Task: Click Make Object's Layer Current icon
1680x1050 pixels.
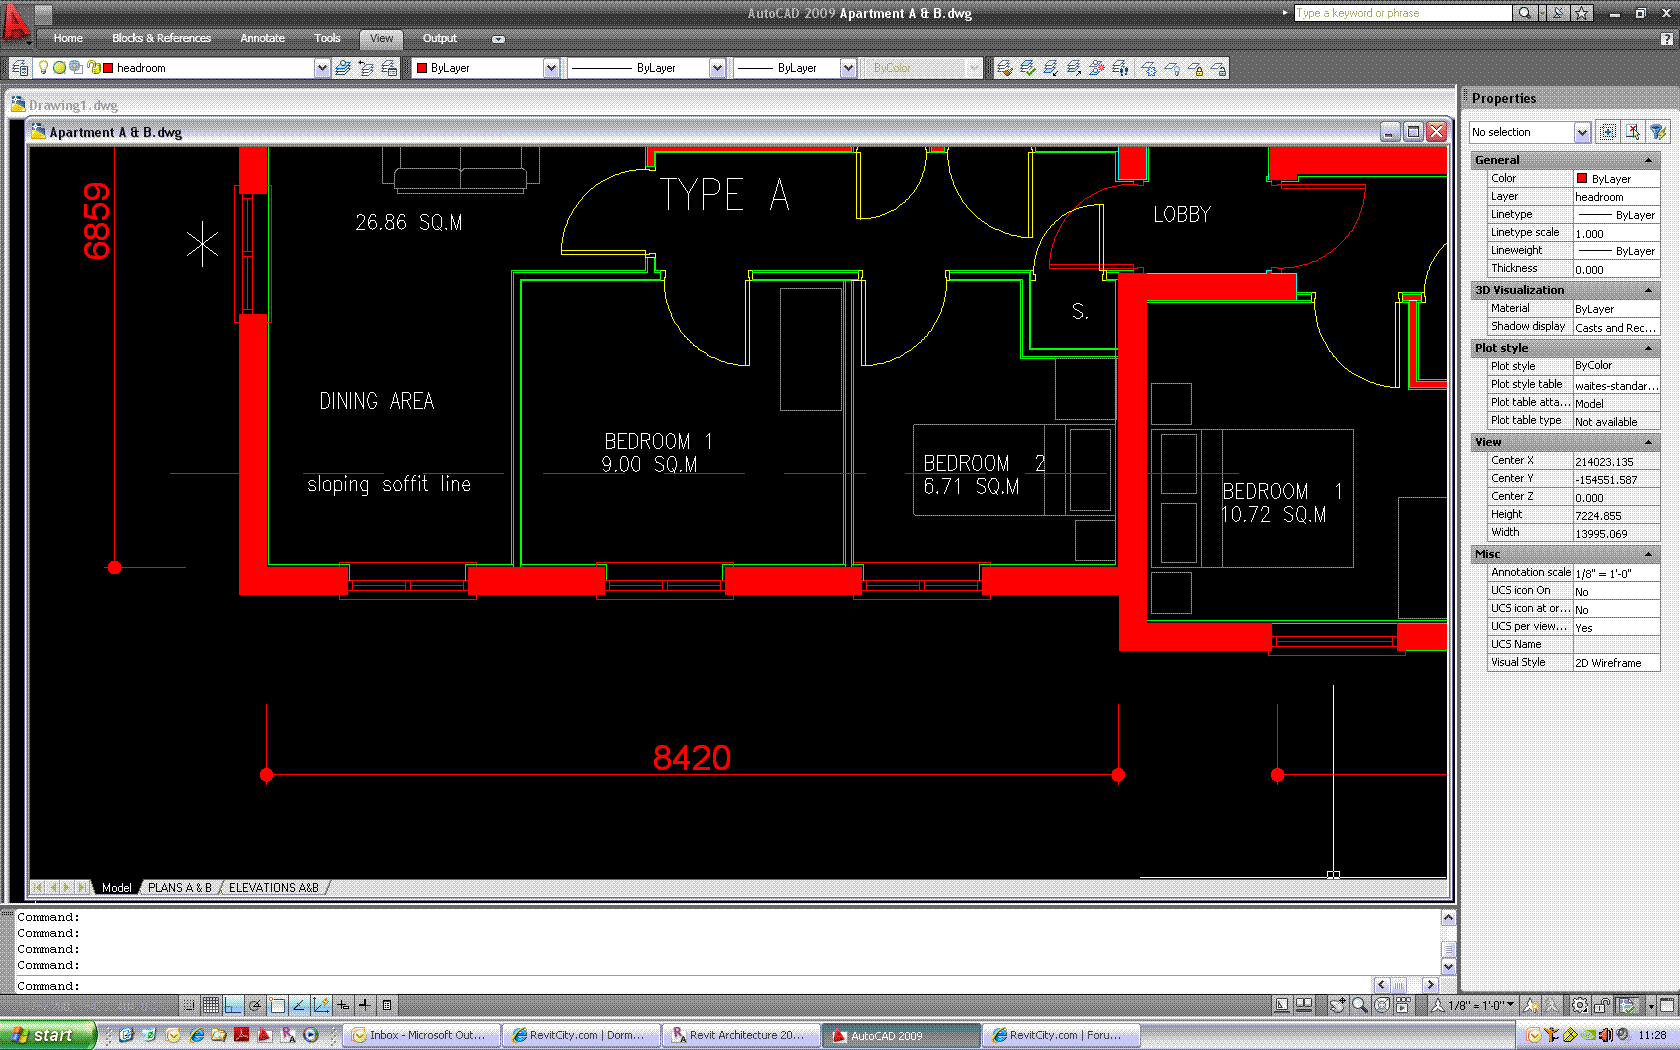Action: pyautogui.click(x=343, y=68)
